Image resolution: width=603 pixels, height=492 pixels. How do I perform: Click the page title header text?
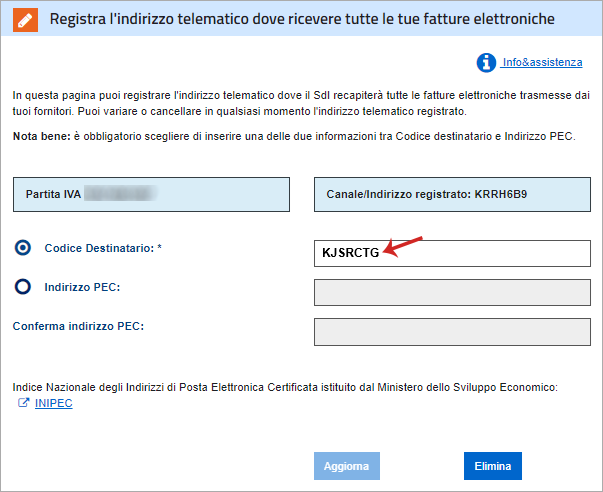coord(302,19)
